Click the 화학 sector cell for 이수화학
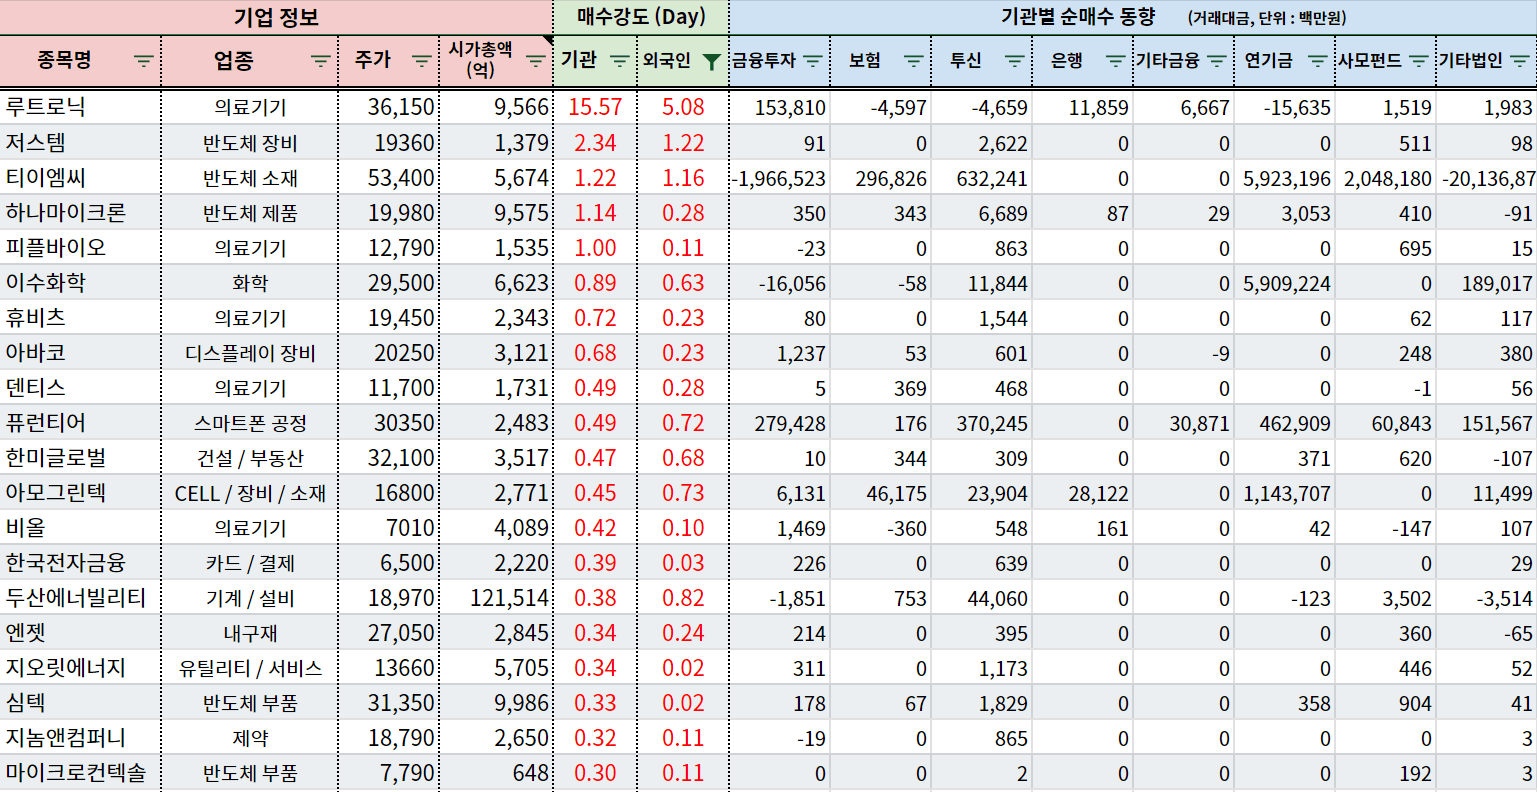Image resolution: width=1537 pixels, height=792 pixels. pos(250,283)
